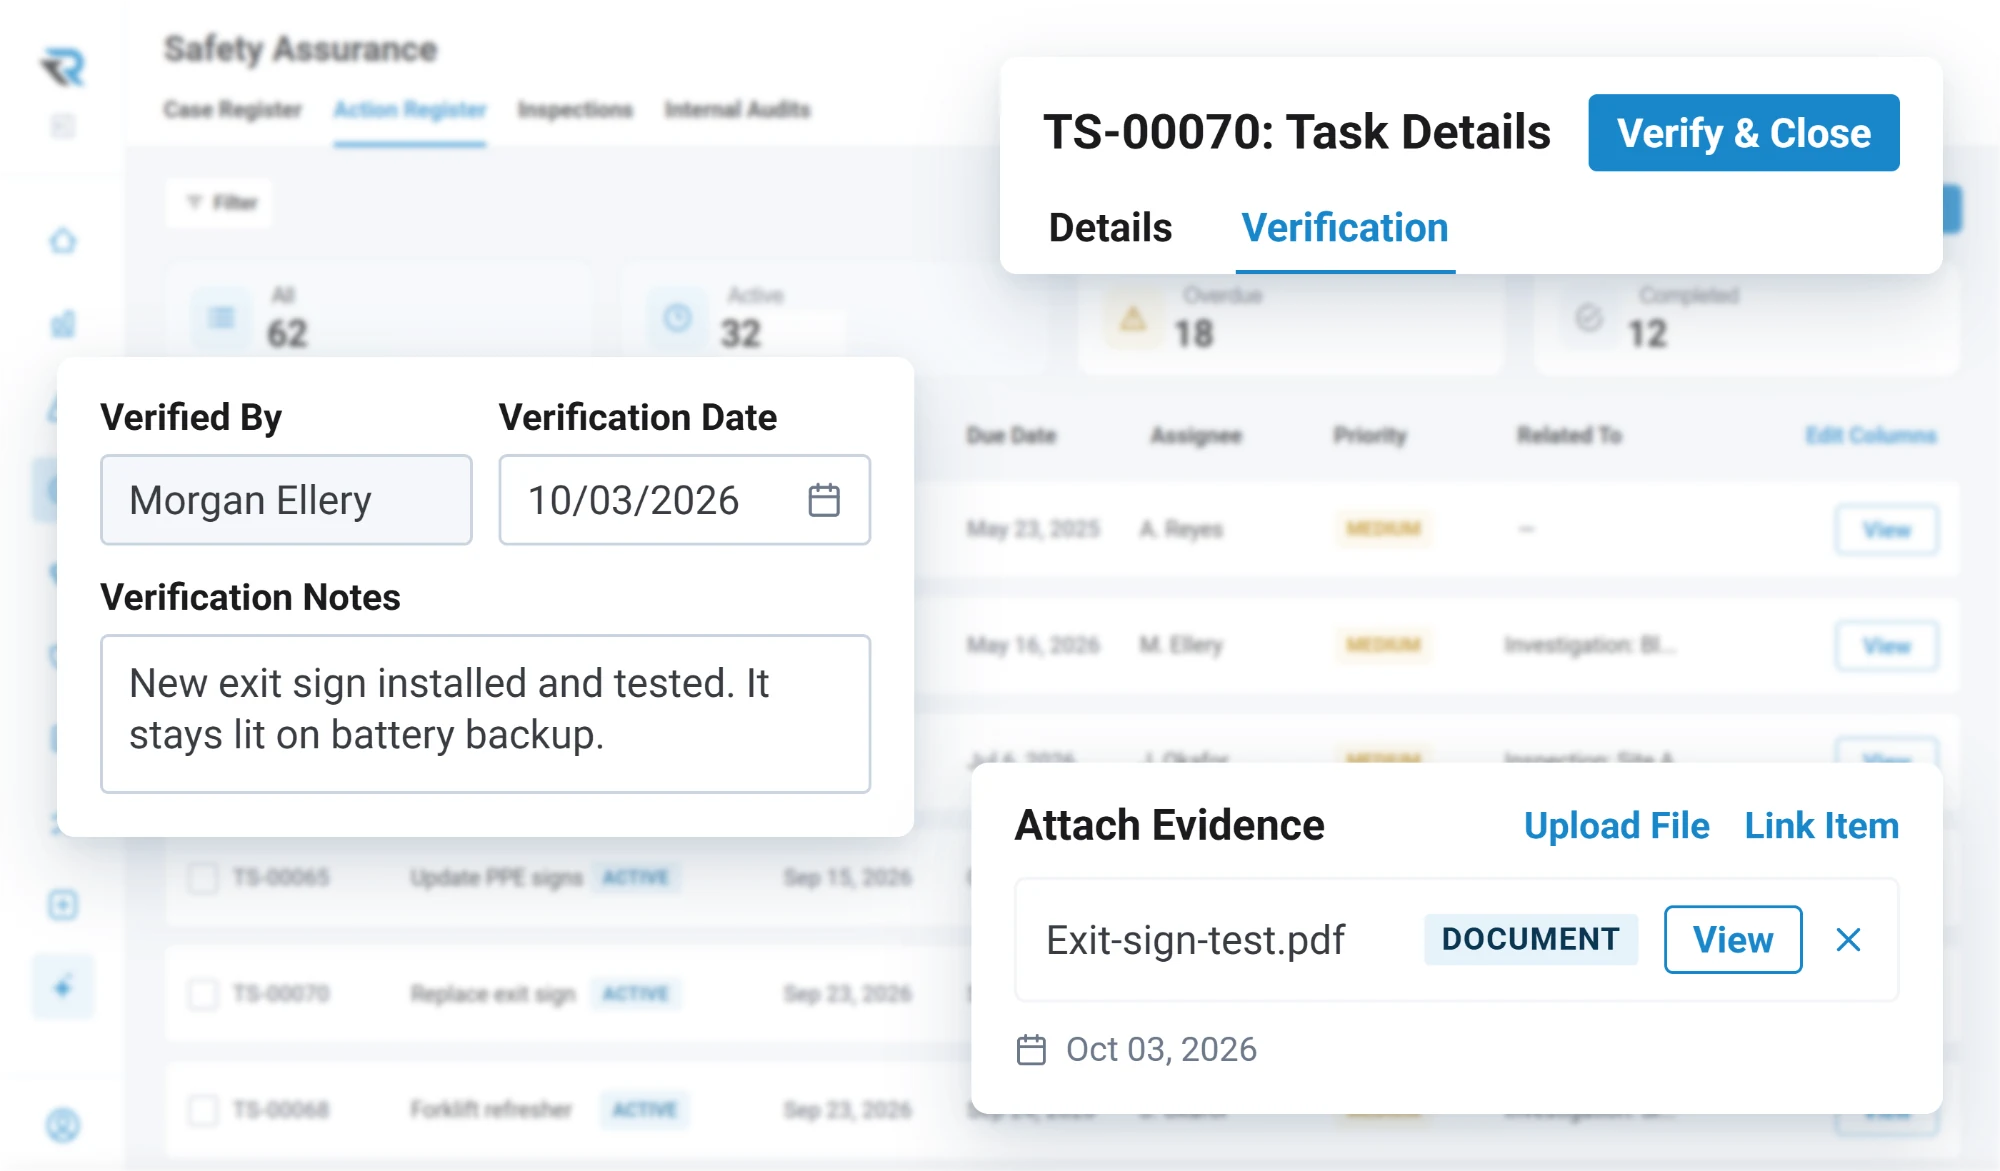Image resolution: width=2000 pixels, height=1171 pixels.
Task: Go to the Inspections tab
Action: (x=575, y=109)
